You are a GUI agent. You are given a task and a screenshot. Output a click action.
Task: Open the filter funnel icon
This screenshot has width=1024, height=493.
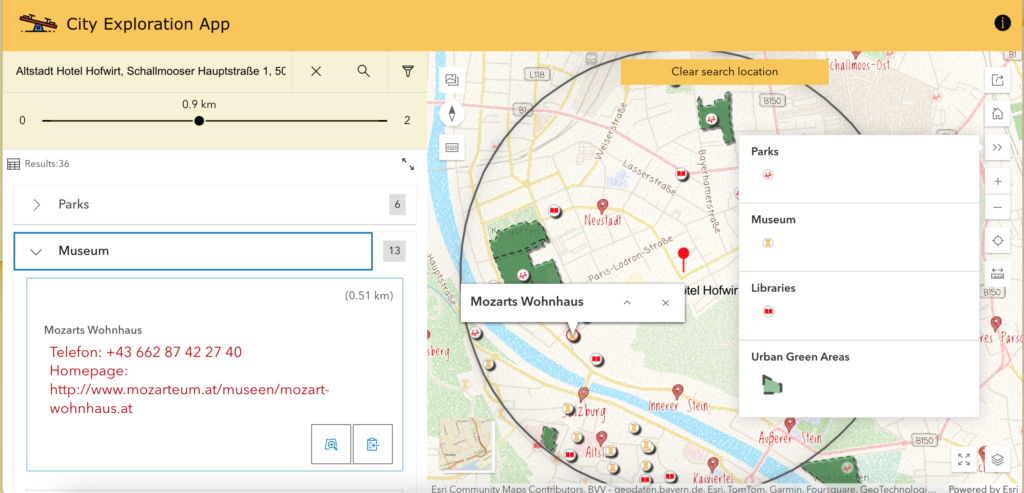click(x=407, y=71)
